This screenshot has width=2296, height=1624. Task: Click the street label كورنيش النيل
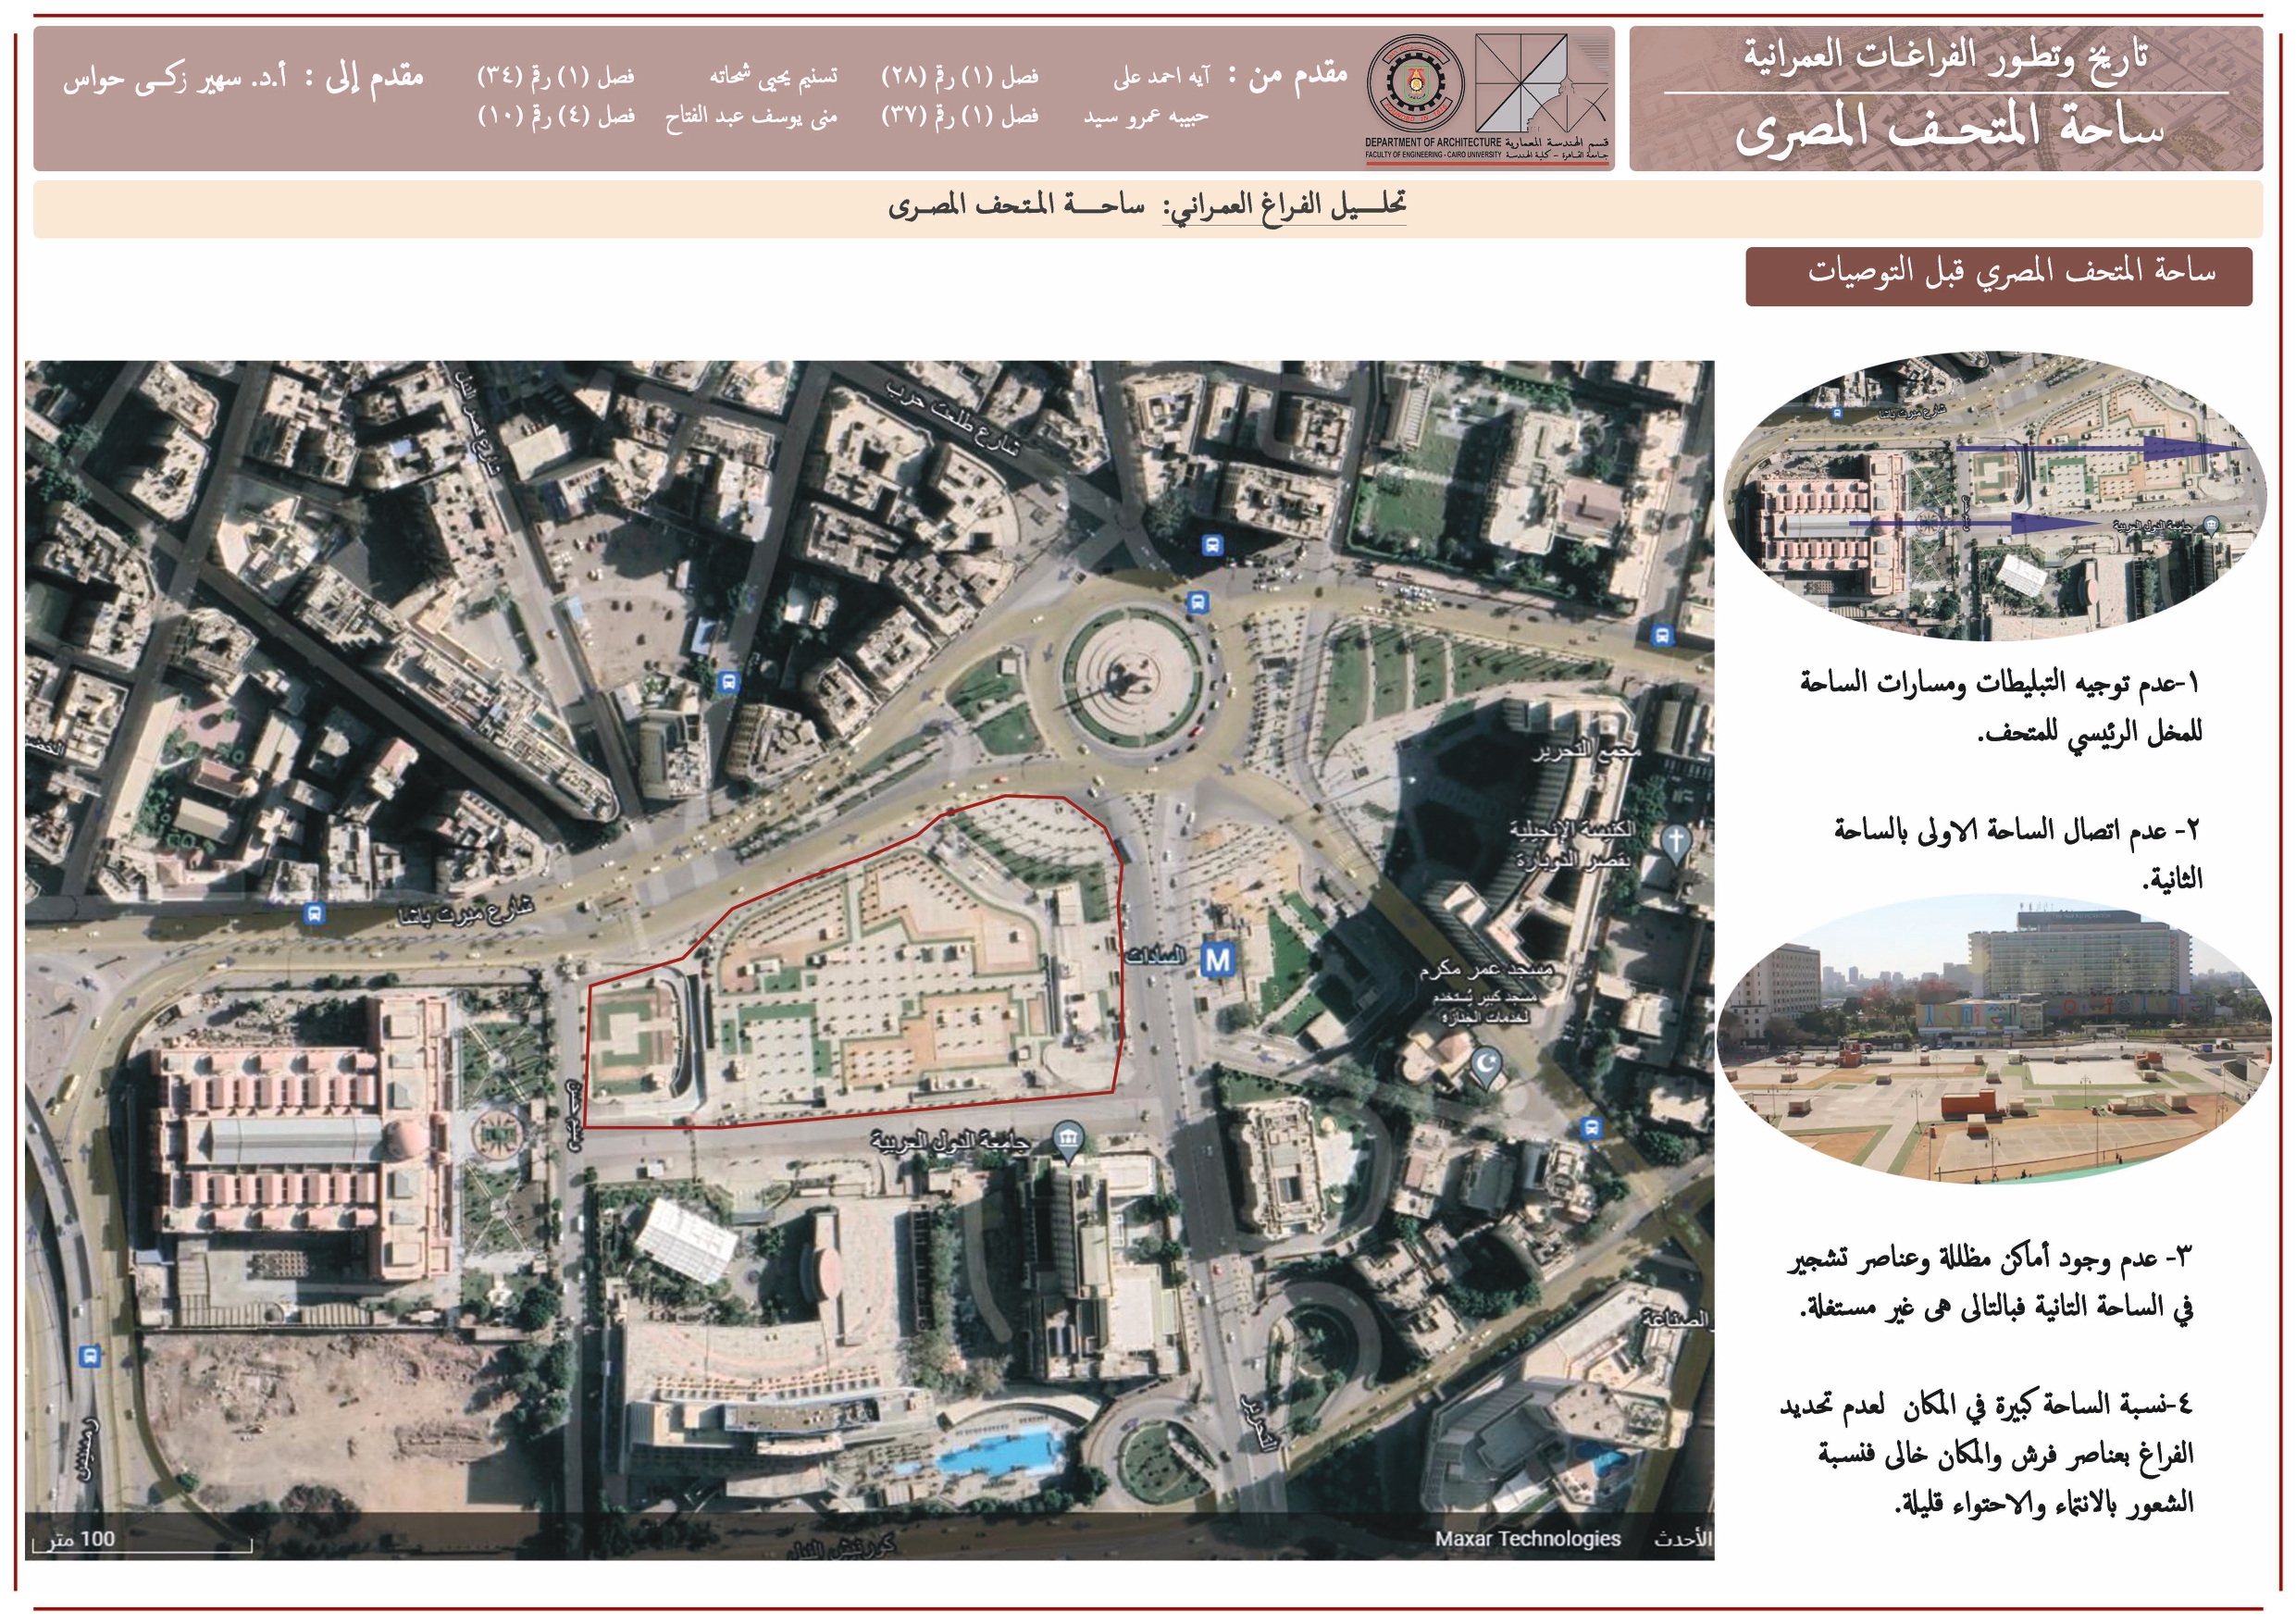[840, 1548]
